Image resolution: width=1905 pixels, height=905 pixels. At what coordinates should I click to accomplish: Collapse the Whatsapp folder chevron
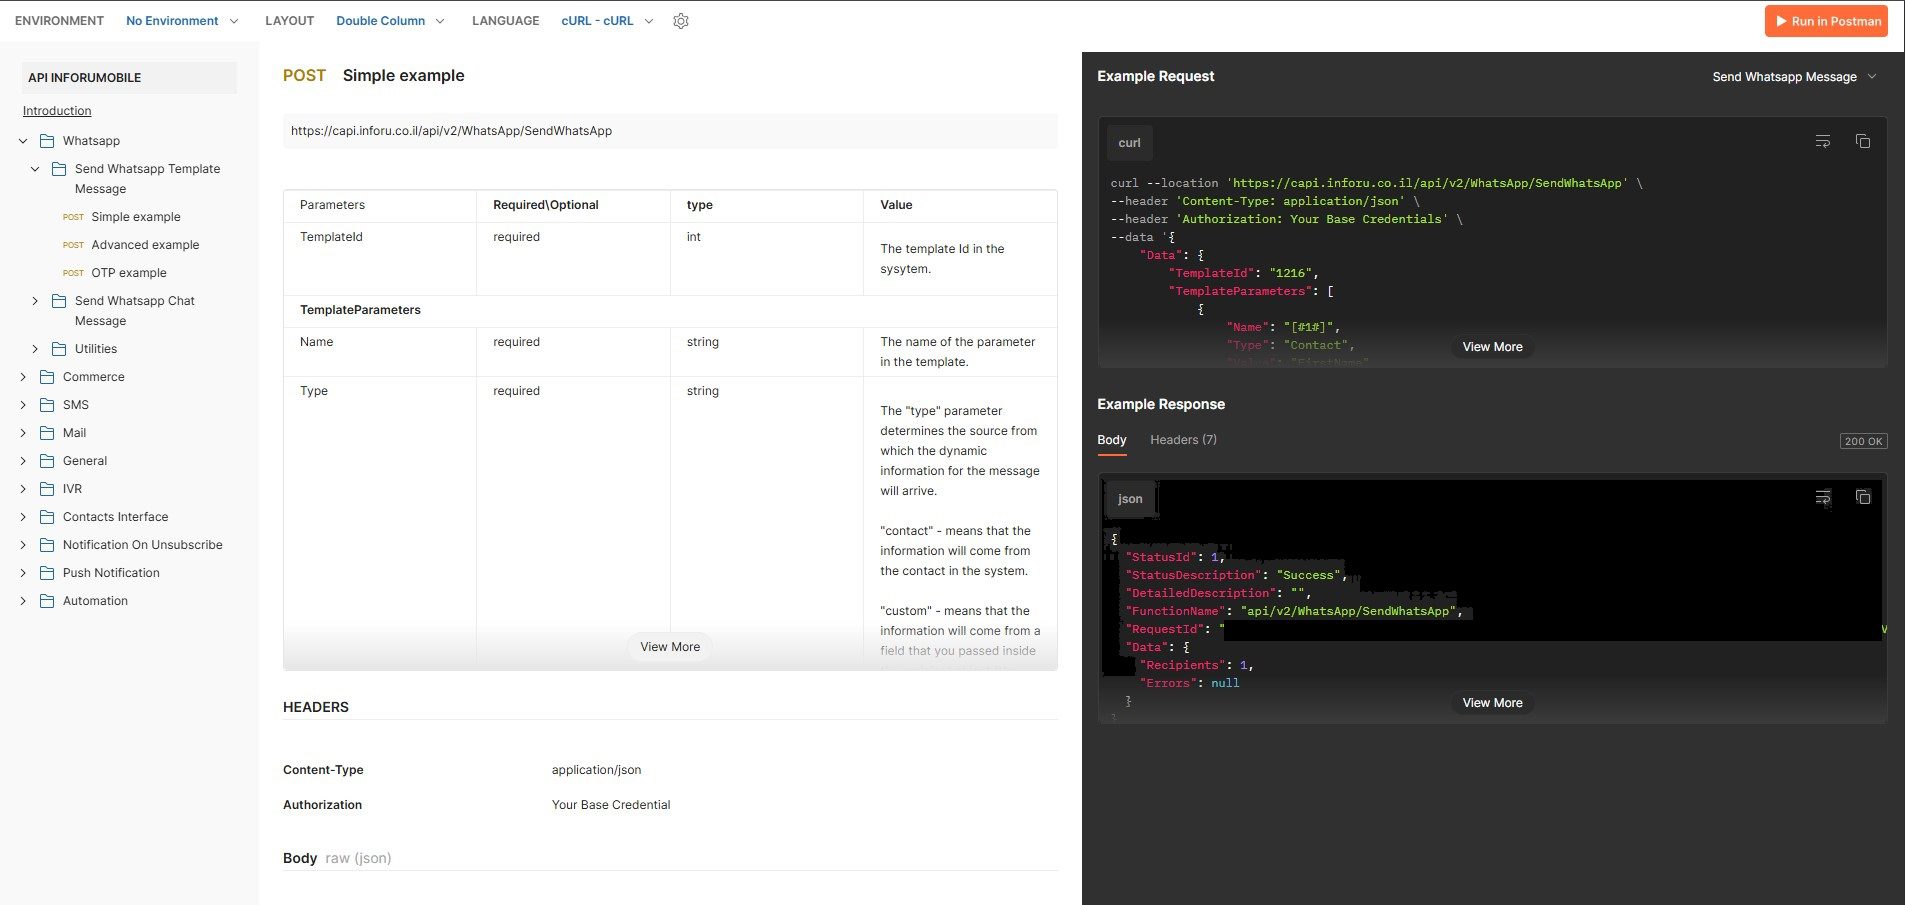tap(23, 141)
